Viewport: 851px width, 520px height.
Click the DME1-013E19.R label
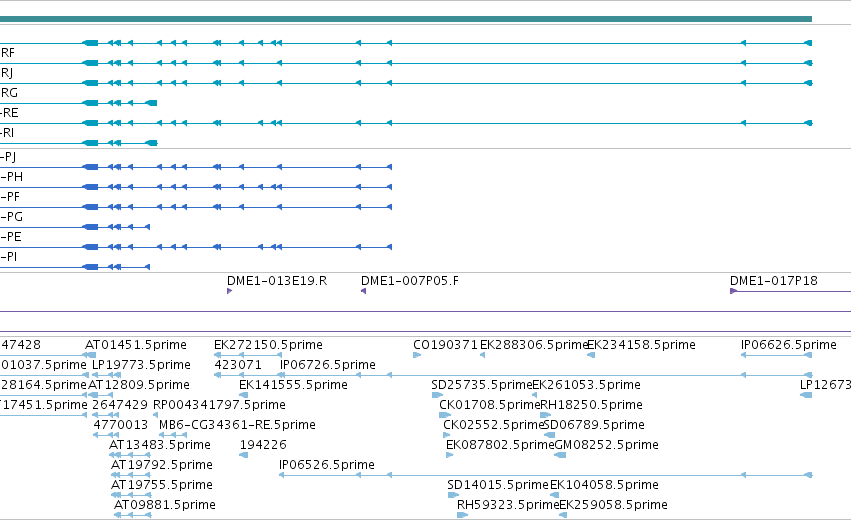point(277,281)
